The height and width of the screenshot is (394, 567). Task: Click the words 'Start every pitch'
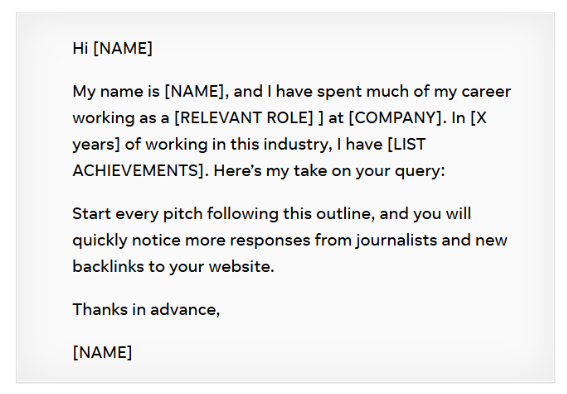click(137, 214)
